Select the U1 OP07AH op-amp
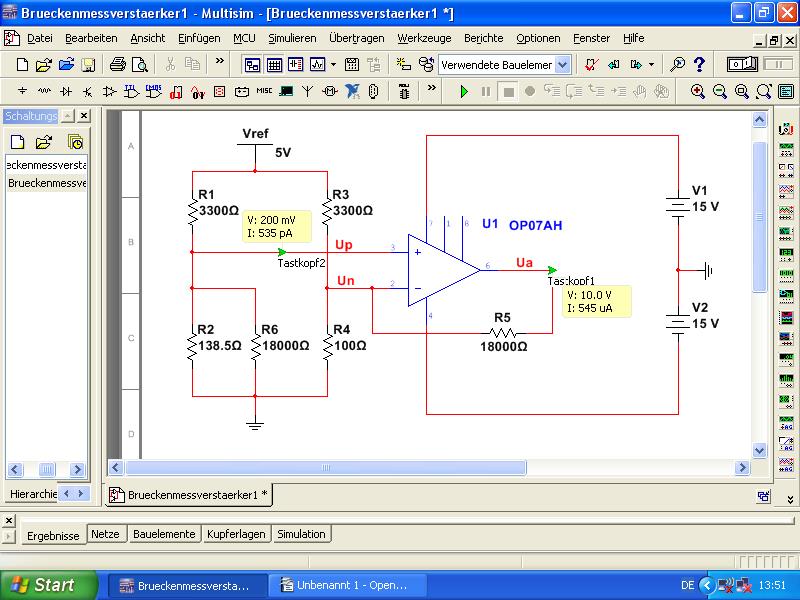800x600 pixels. tap(443, 270)
